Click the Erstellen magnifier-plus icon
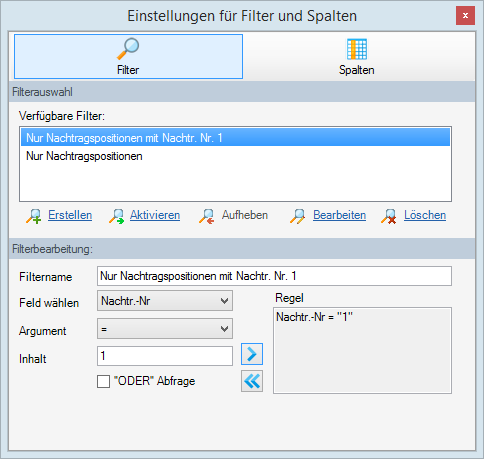Viewport: 484px width, 459px height. (x=34, y=216)
